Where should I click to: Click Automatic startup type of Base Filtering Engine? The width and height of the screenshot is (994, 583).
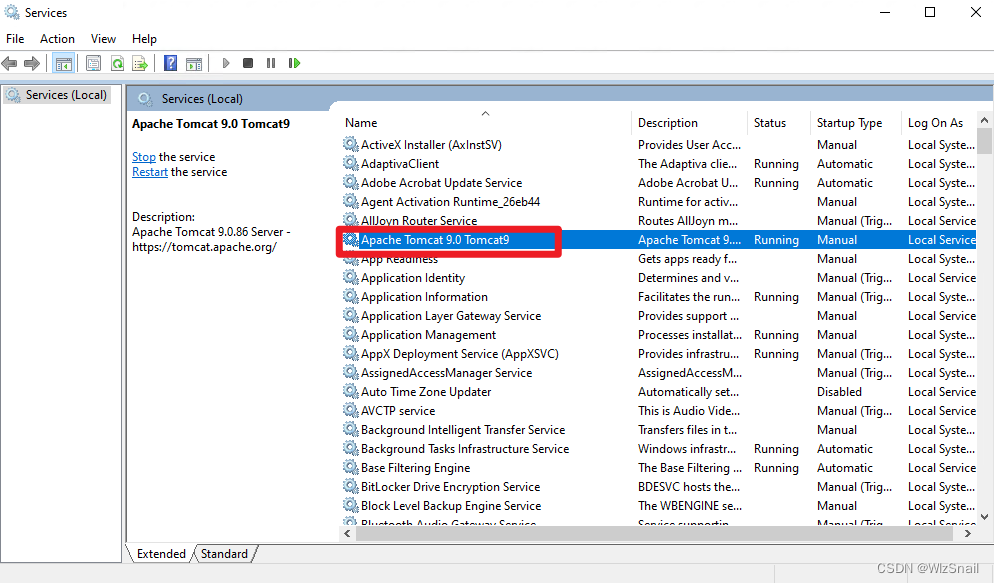[844, 468]
